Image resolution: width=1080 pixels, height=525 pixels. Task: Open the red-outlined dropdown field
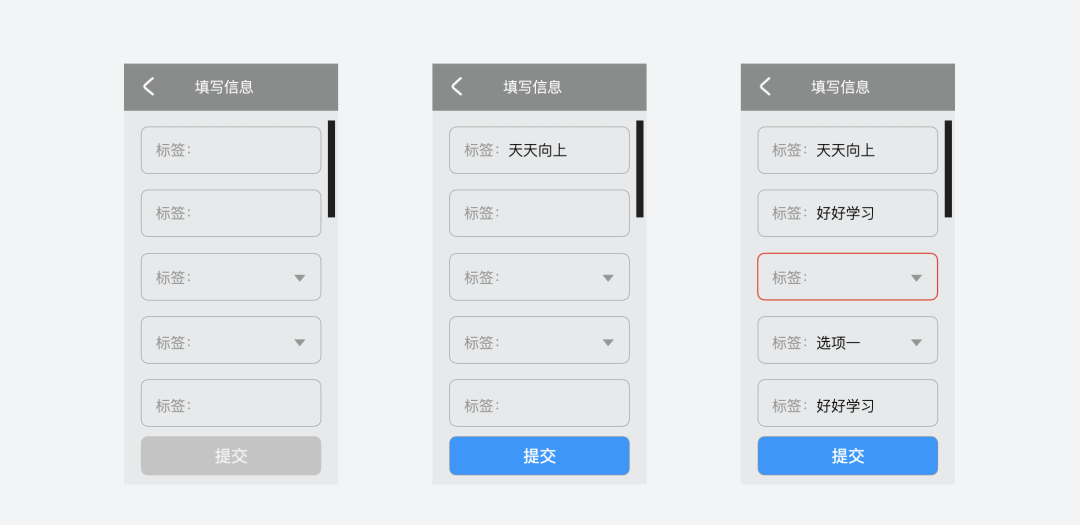click(x=847, y=277)
